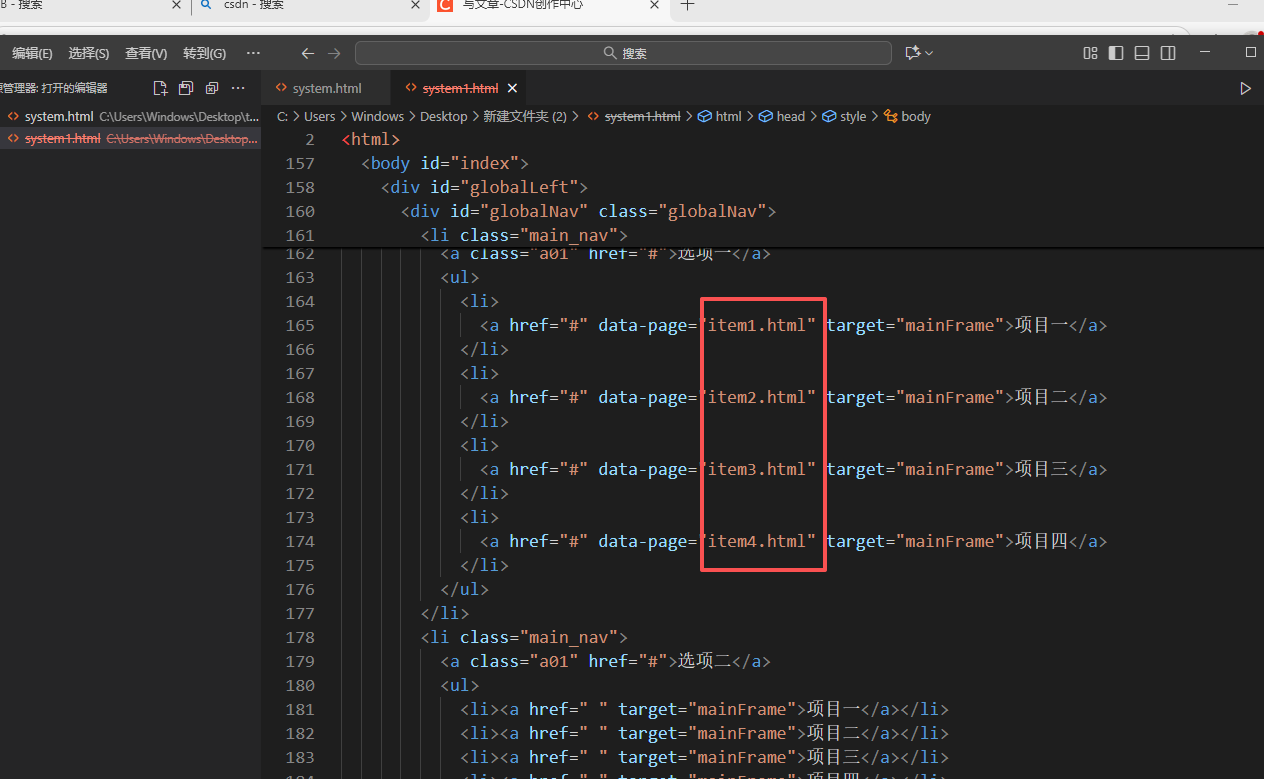
Task: Place cursor on 项目二 text at line 168
Action: [x=1042, y=397]
